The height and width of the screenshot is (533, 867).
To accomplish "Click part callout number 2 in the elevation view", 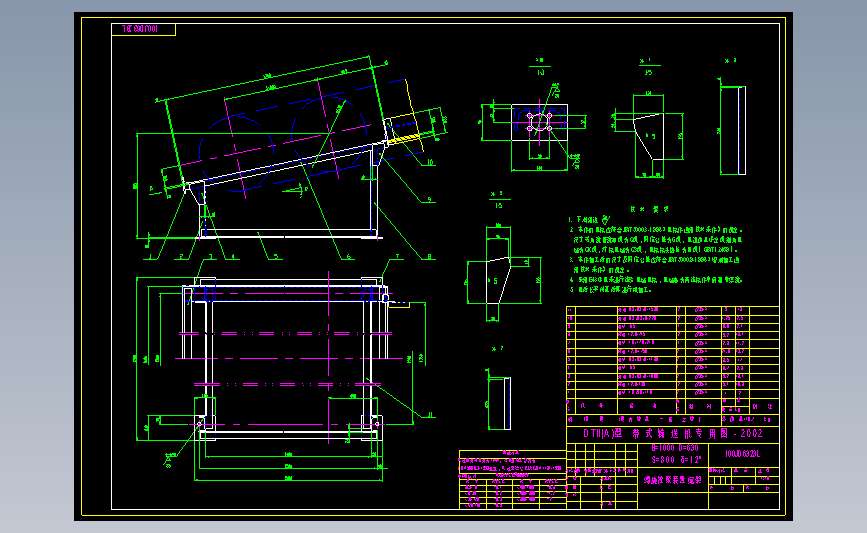I will [x=181, y=257].
